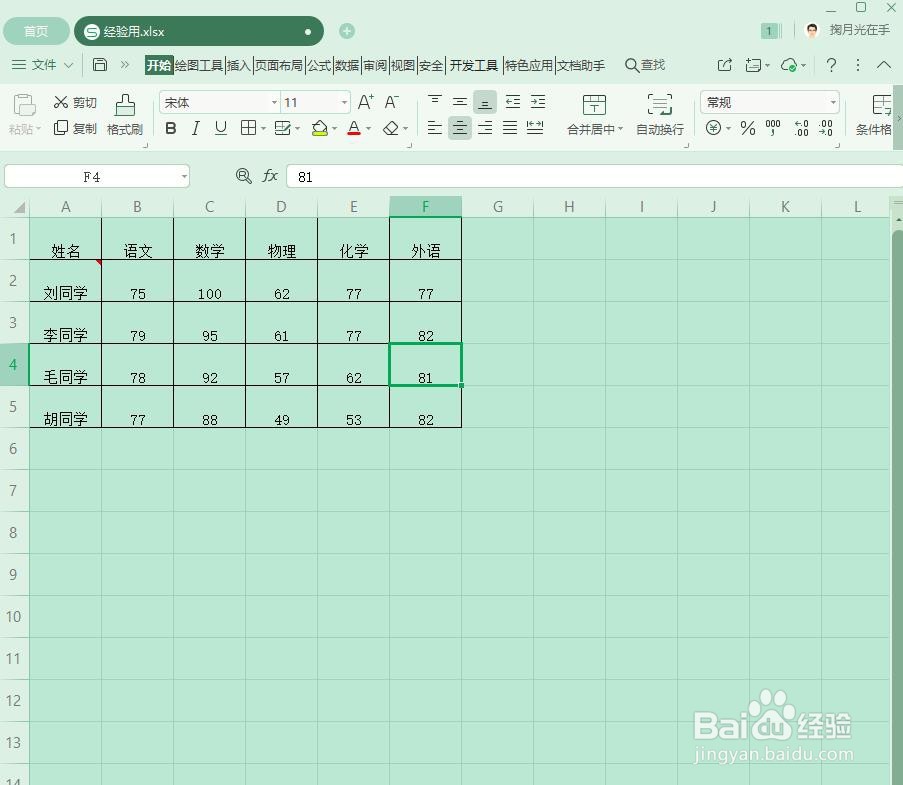Image resolution: width=903 pixels, height=785 pixels.
Task: Decrease font size with A- icon
Action: 391,103
